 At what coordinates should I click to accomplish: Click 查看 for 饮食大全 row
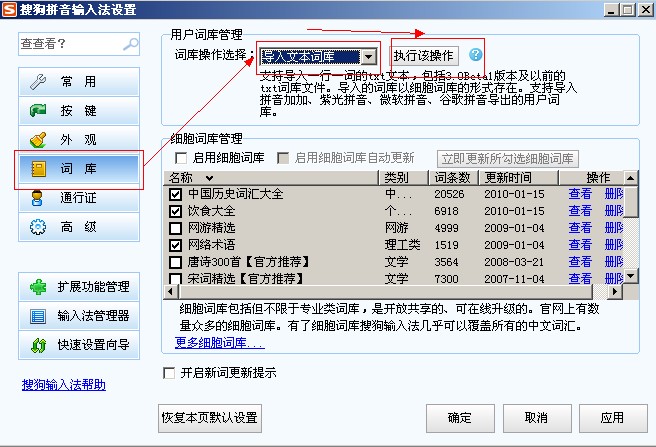pos(580,211)
